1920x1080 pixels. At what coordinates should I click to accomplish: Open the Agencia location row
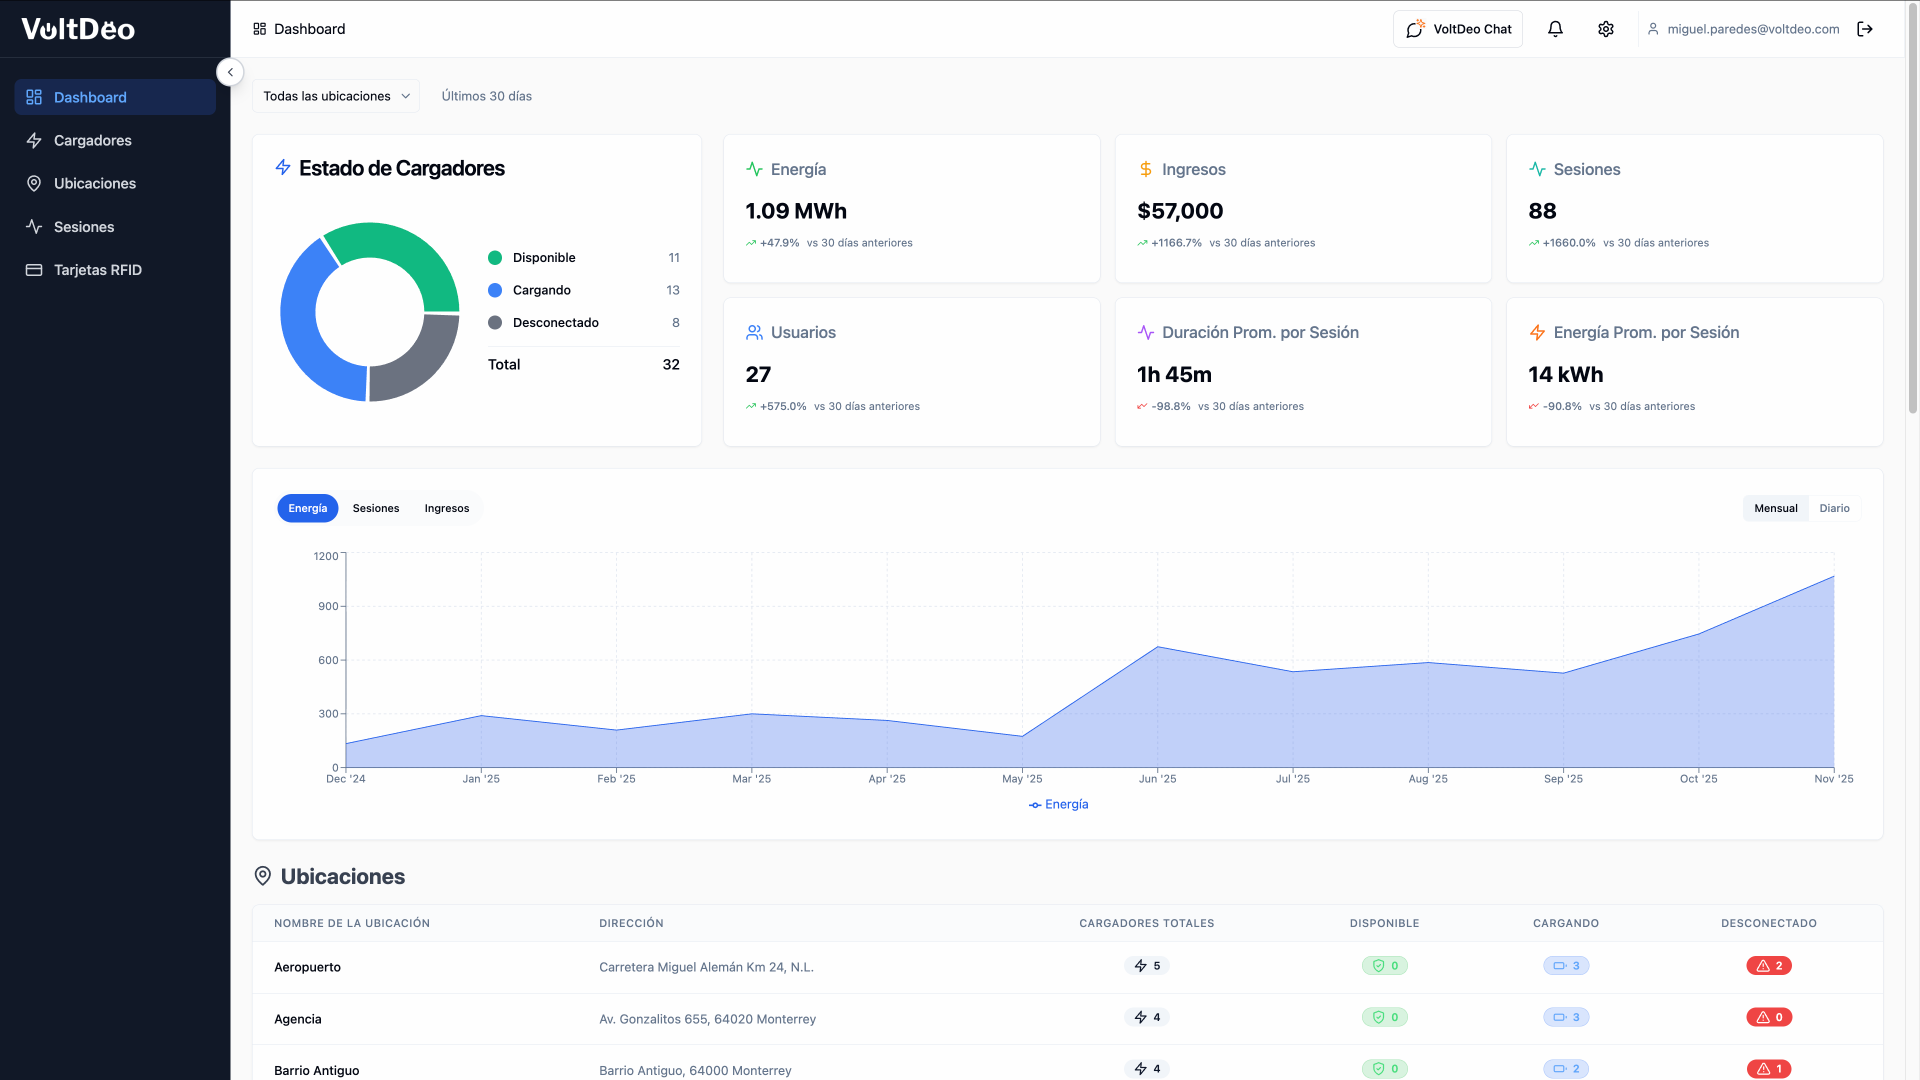tap(1067, 1019)
